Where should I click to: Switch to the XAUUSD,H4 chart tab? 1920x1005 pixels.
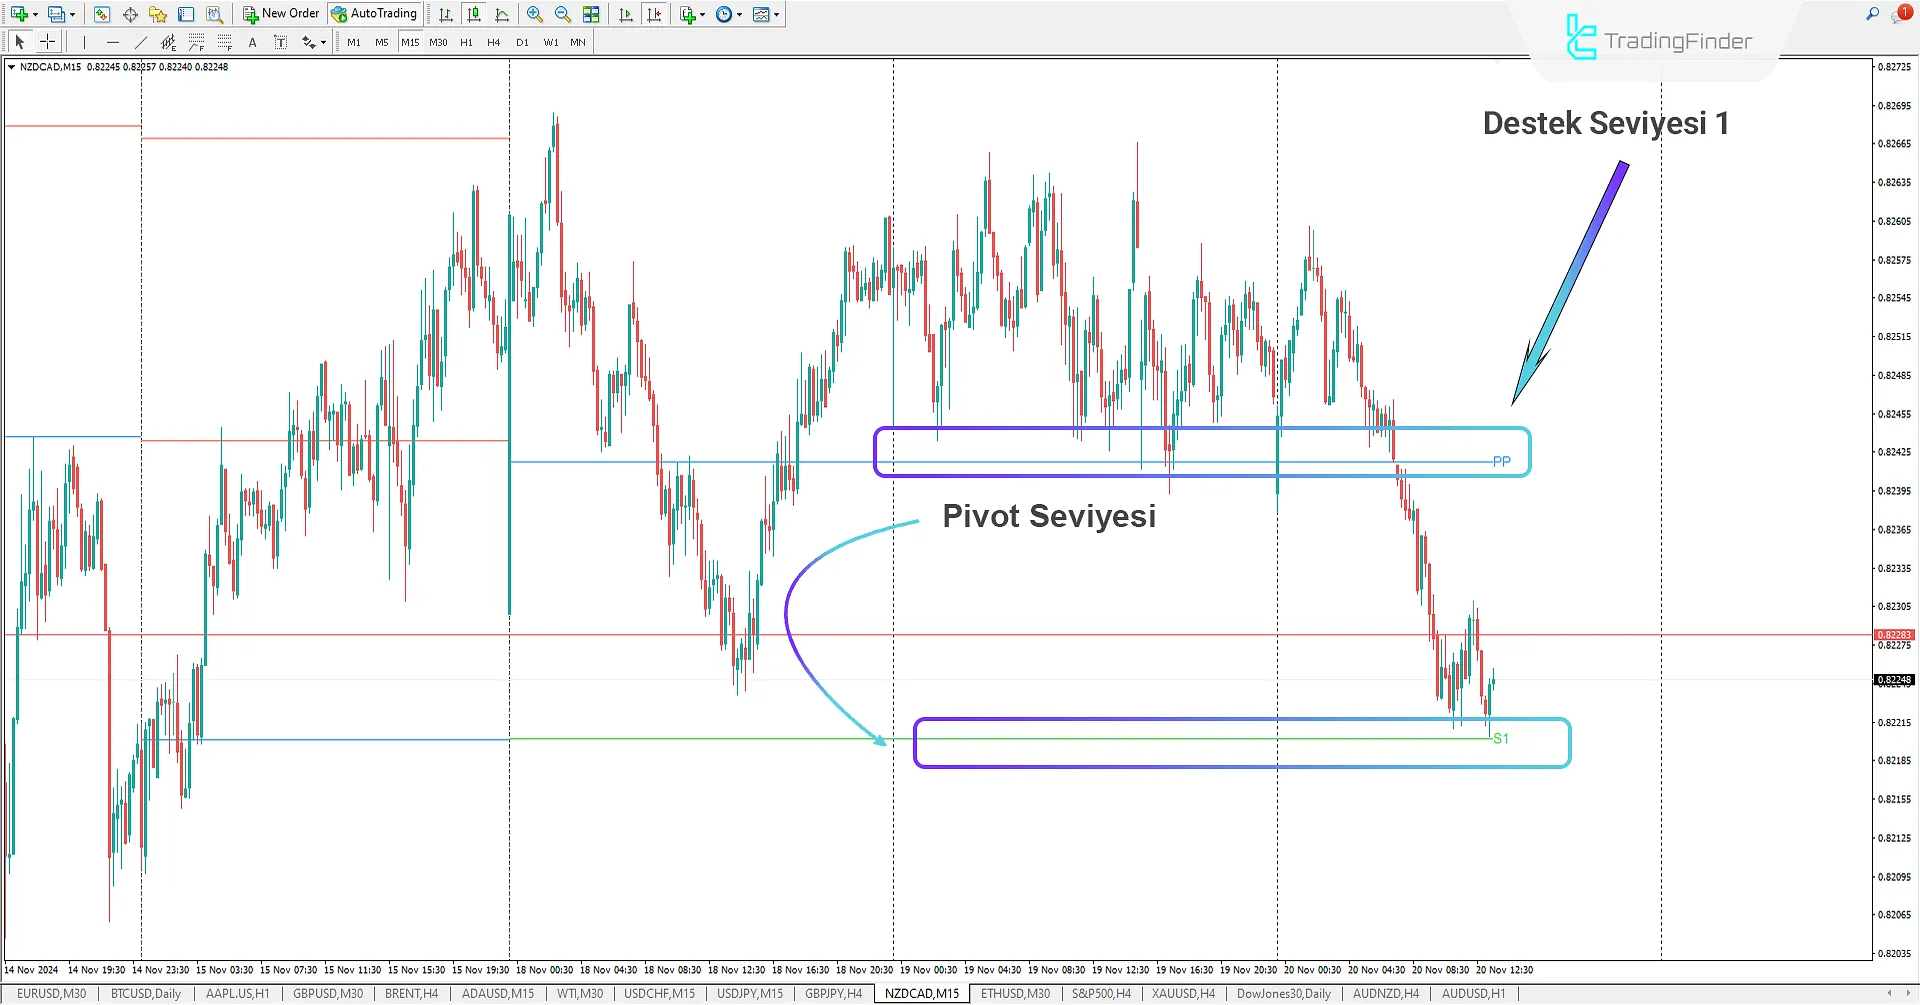pyautogui.click(x=1182, y=993)
